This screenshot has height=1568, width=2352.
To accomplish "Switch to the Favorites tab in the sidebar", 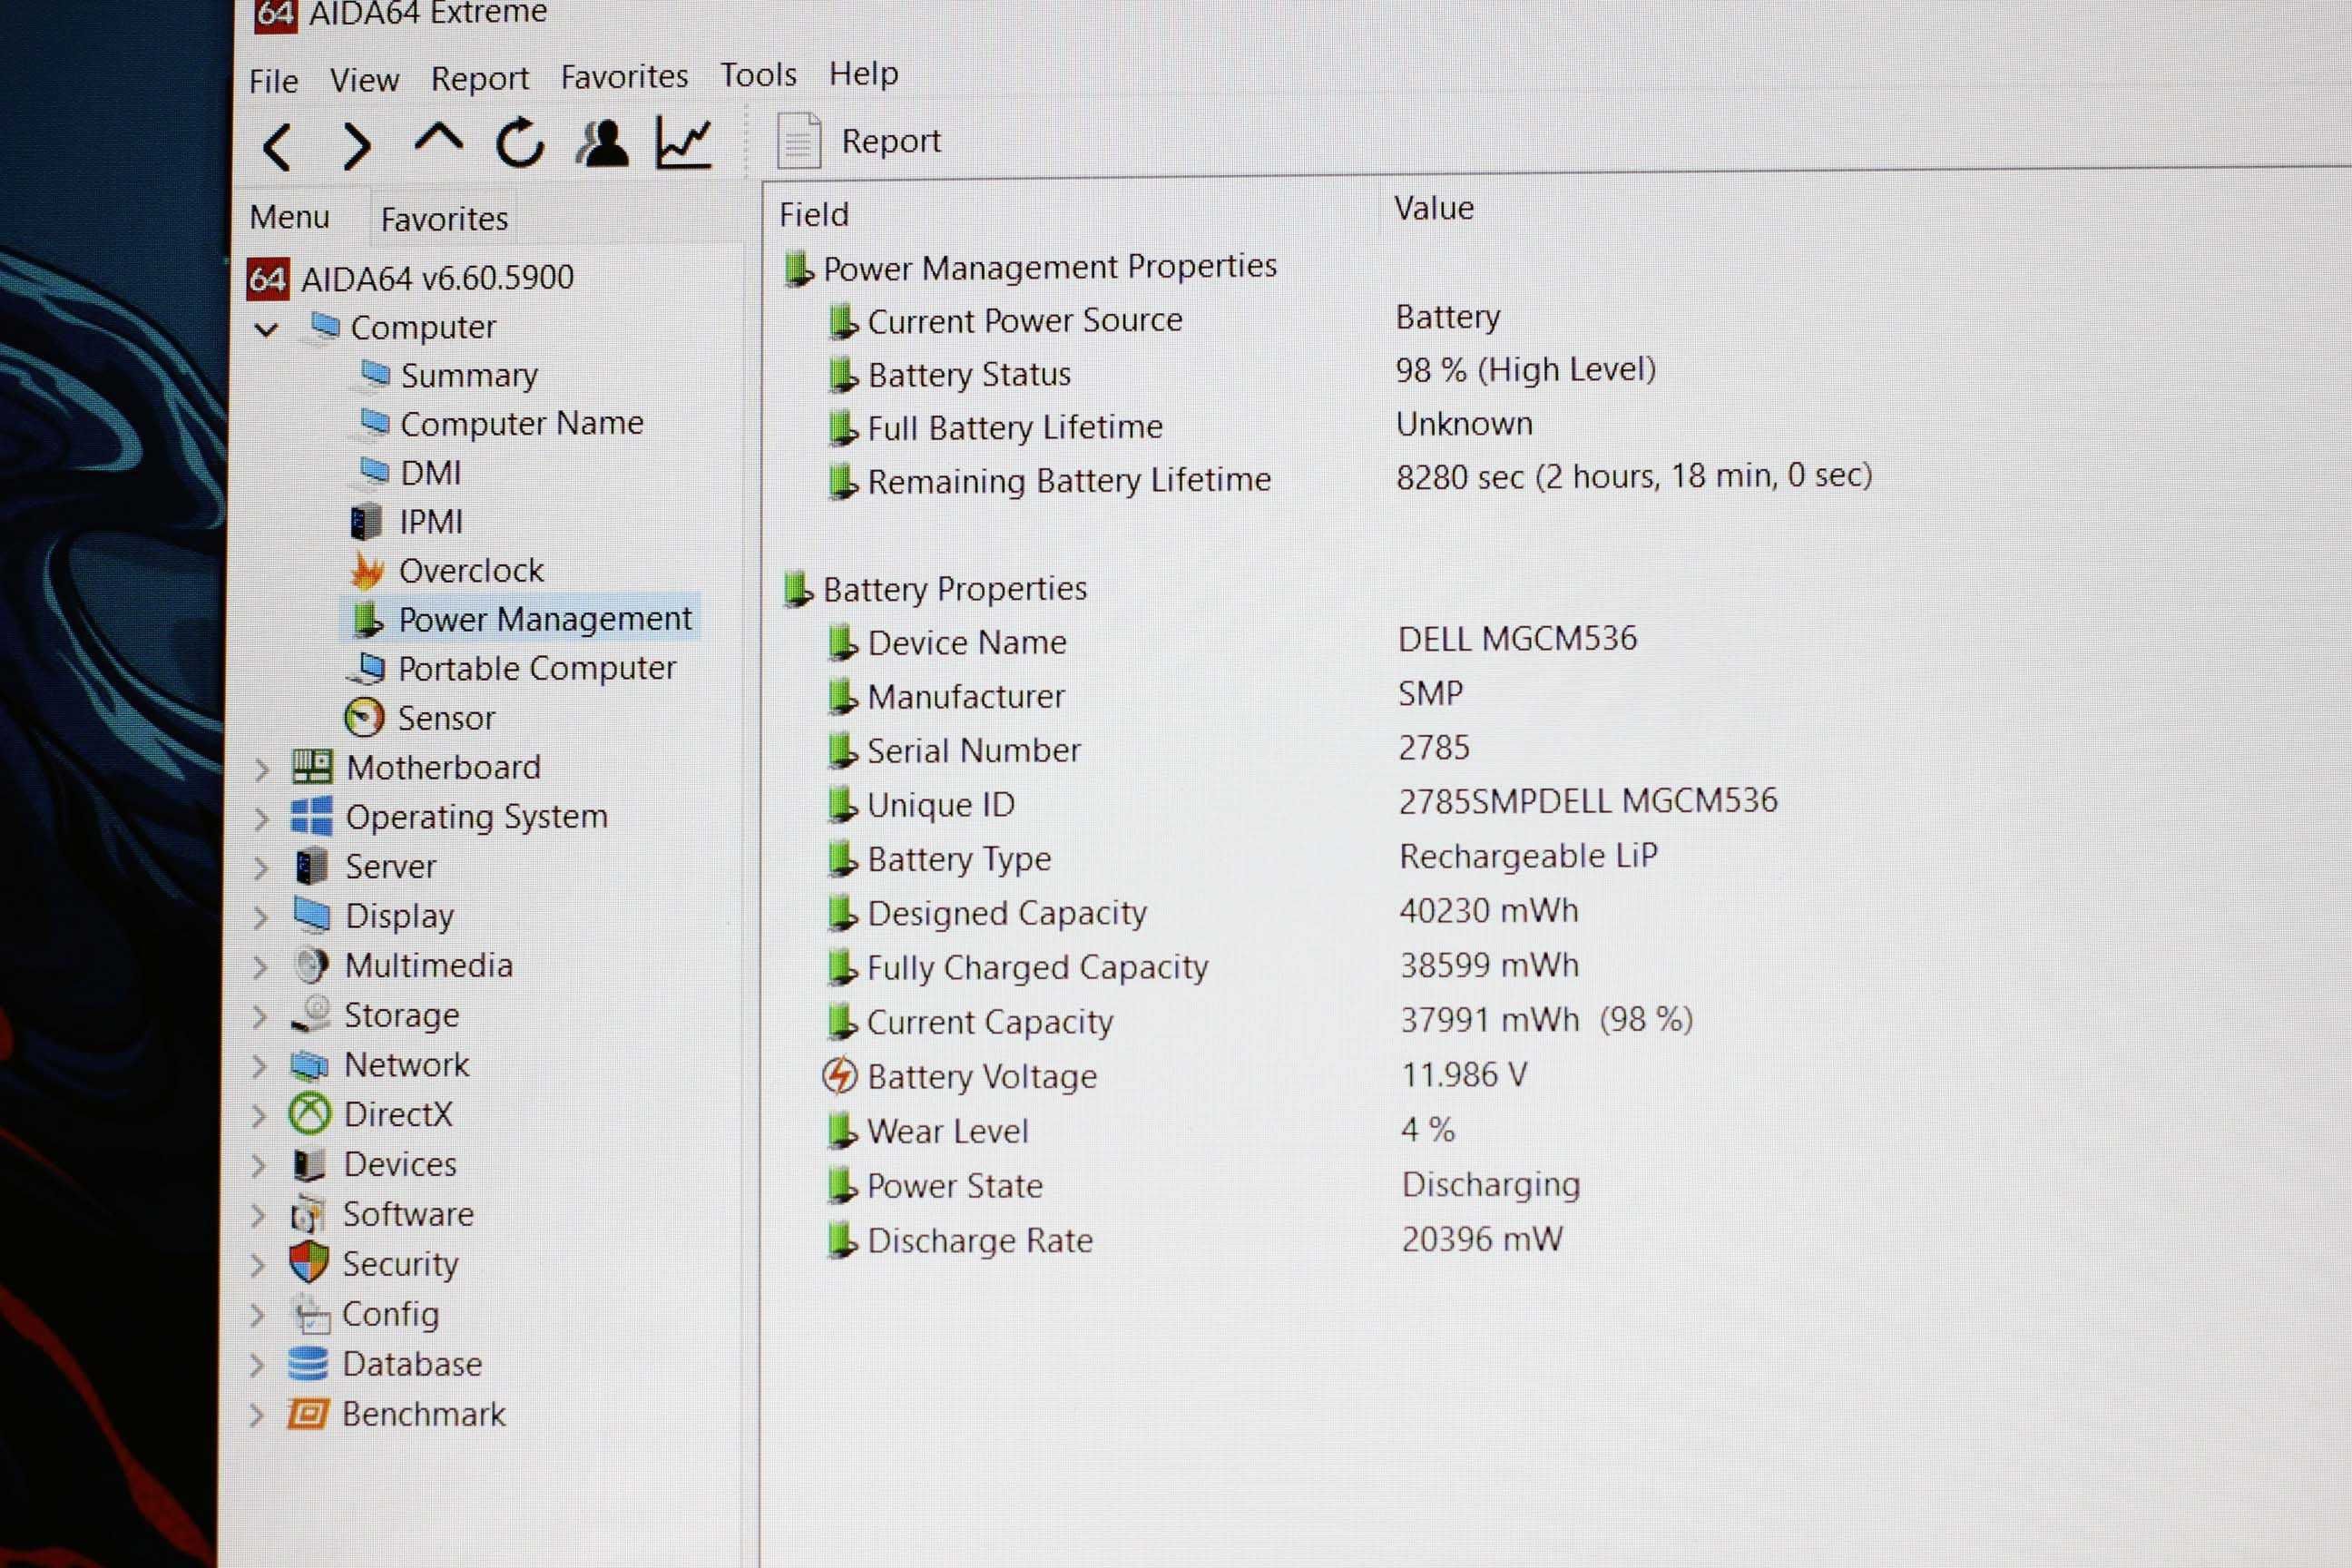I will 445,219.
